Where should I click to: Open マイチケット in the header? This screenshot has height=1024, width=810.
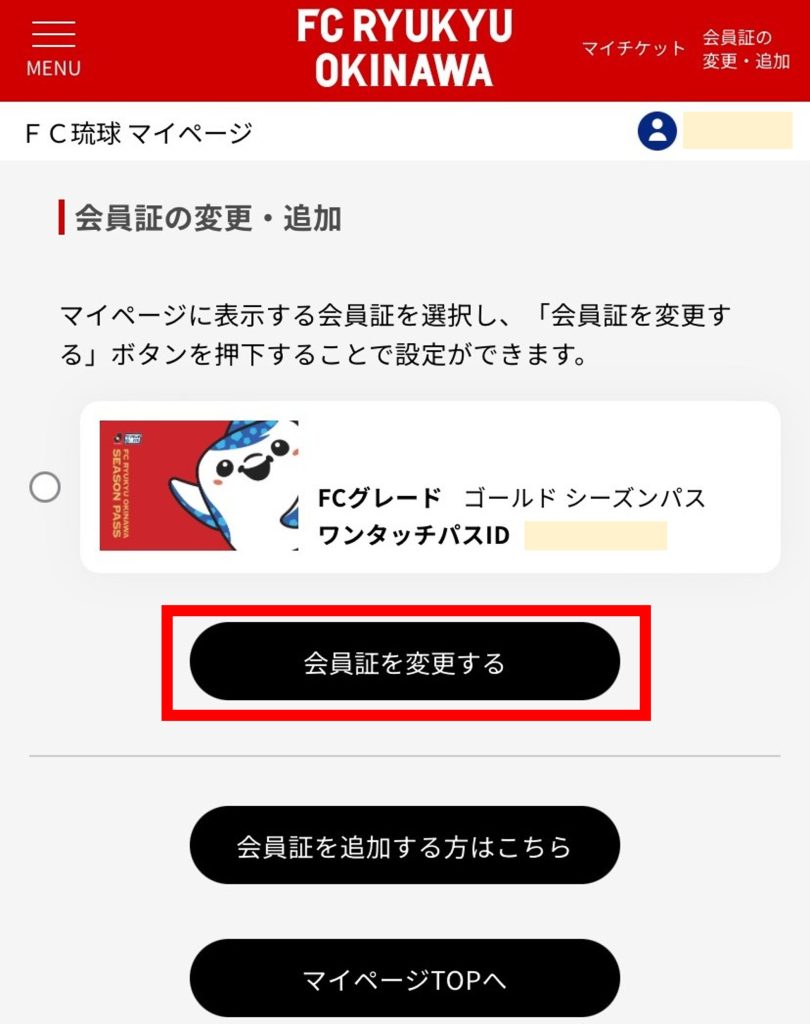[x=634, y=48]
